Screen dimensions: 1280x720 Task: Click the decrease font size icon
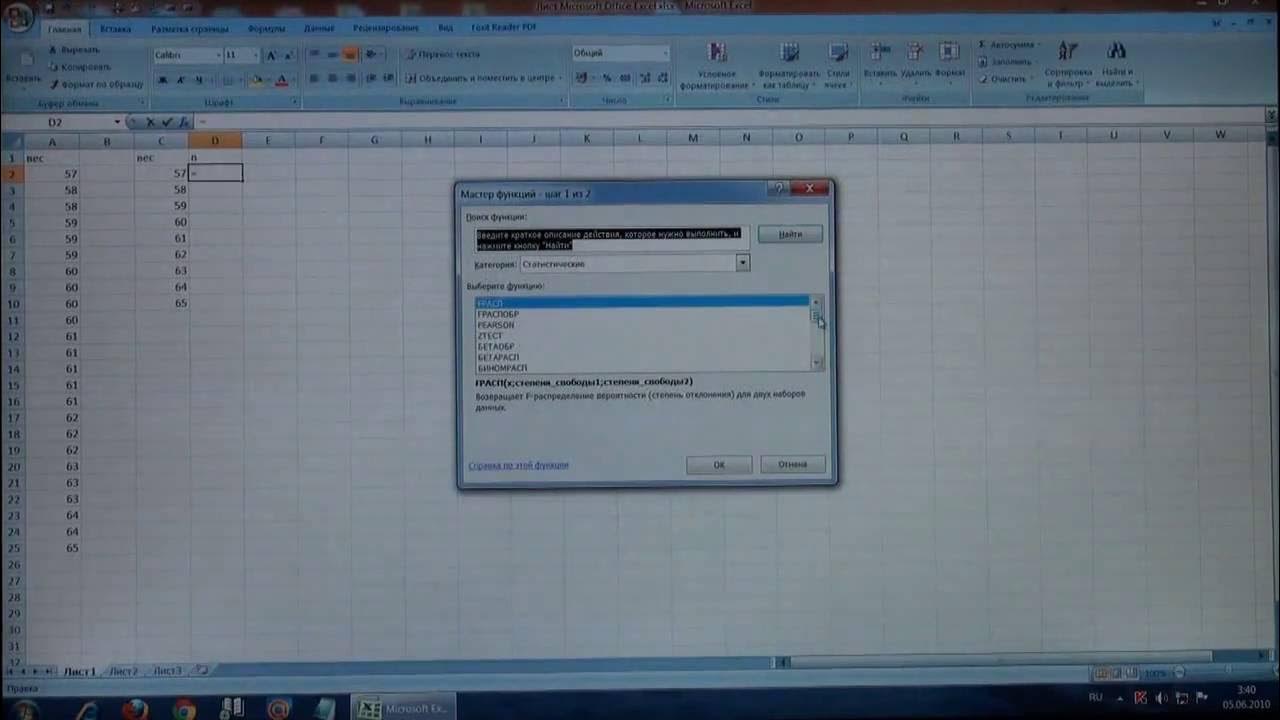coord(288,55)
